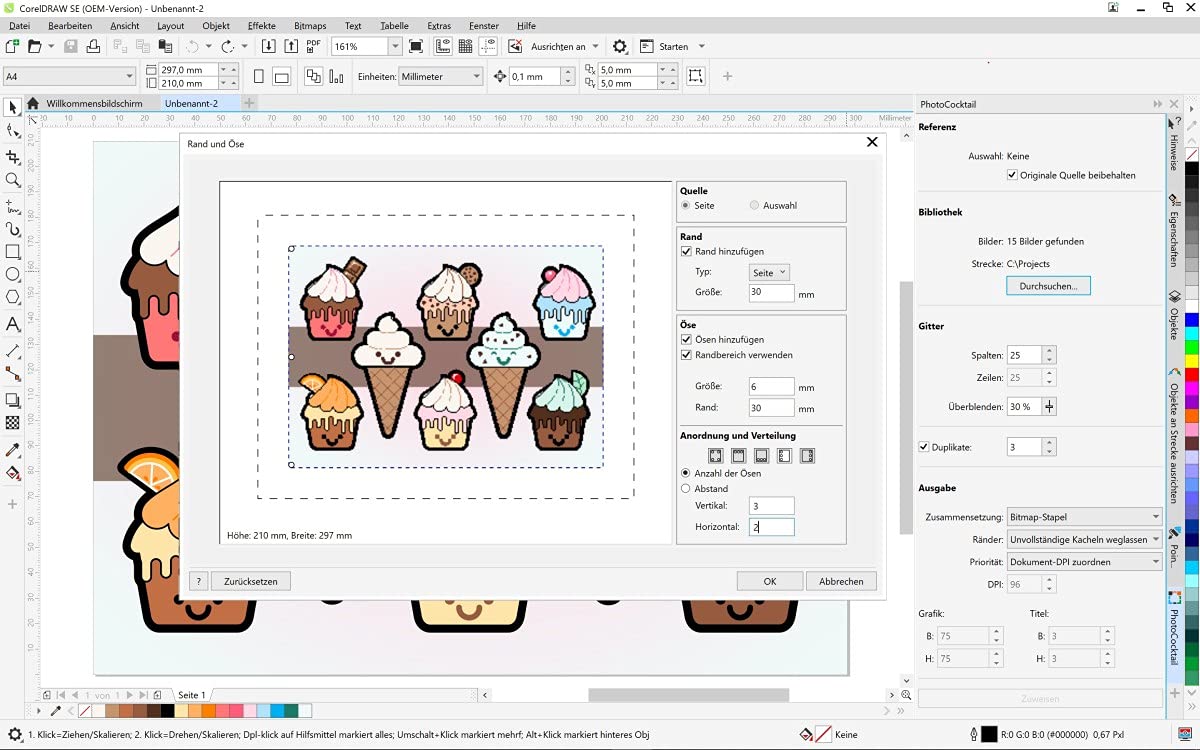This screenshot has width=1200, height=750.
Task: Open the Effekte menu
Action: [262, 25]
